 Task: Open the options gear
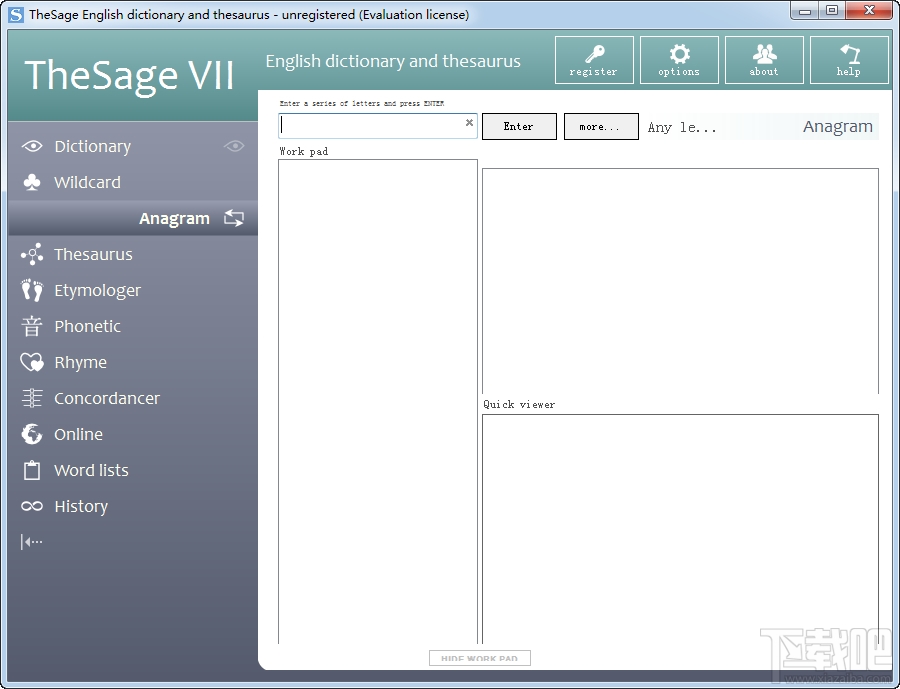pos(679,60)
